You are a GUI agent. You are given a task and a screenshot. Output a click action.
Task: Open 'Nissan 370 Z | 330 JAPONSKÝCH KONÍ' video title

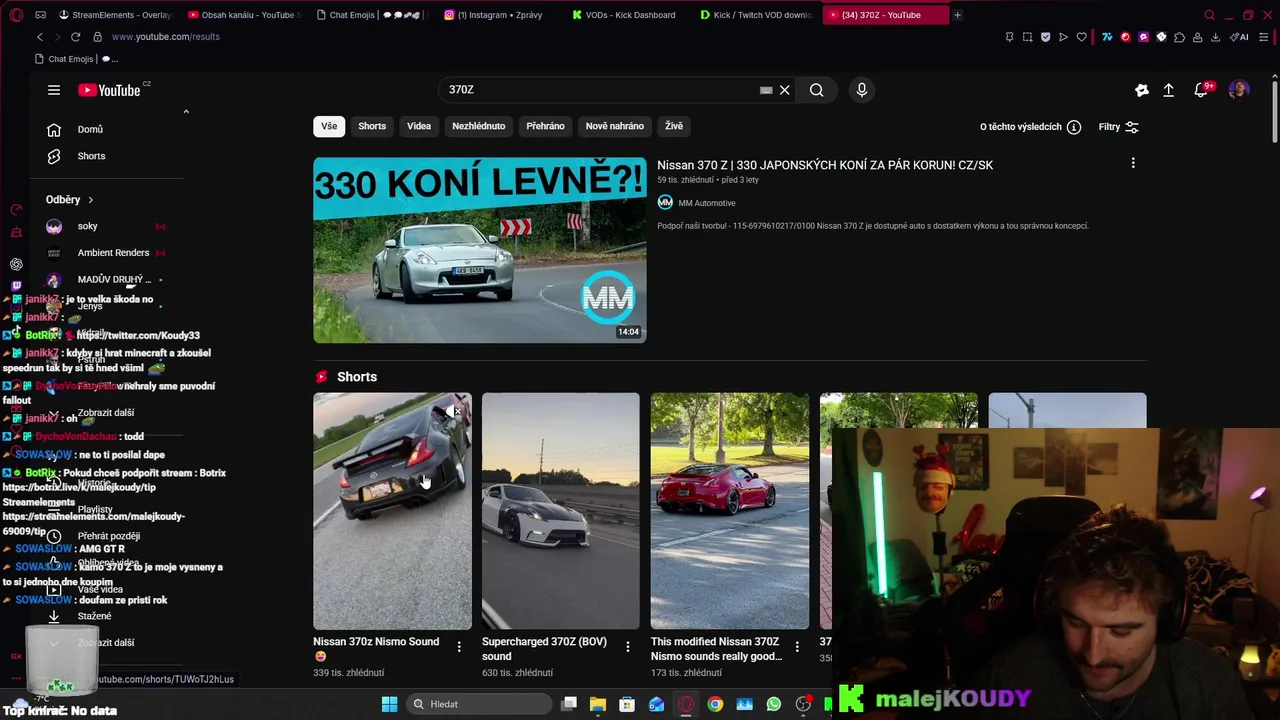(x=825, y=165)
